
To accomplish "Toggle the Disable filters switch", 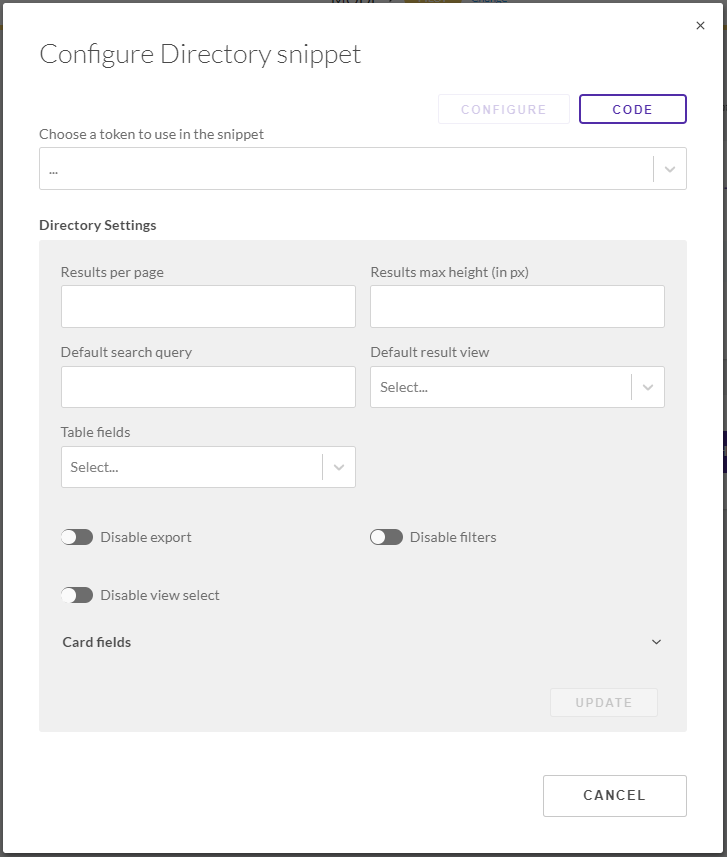I will click(386, 537).
